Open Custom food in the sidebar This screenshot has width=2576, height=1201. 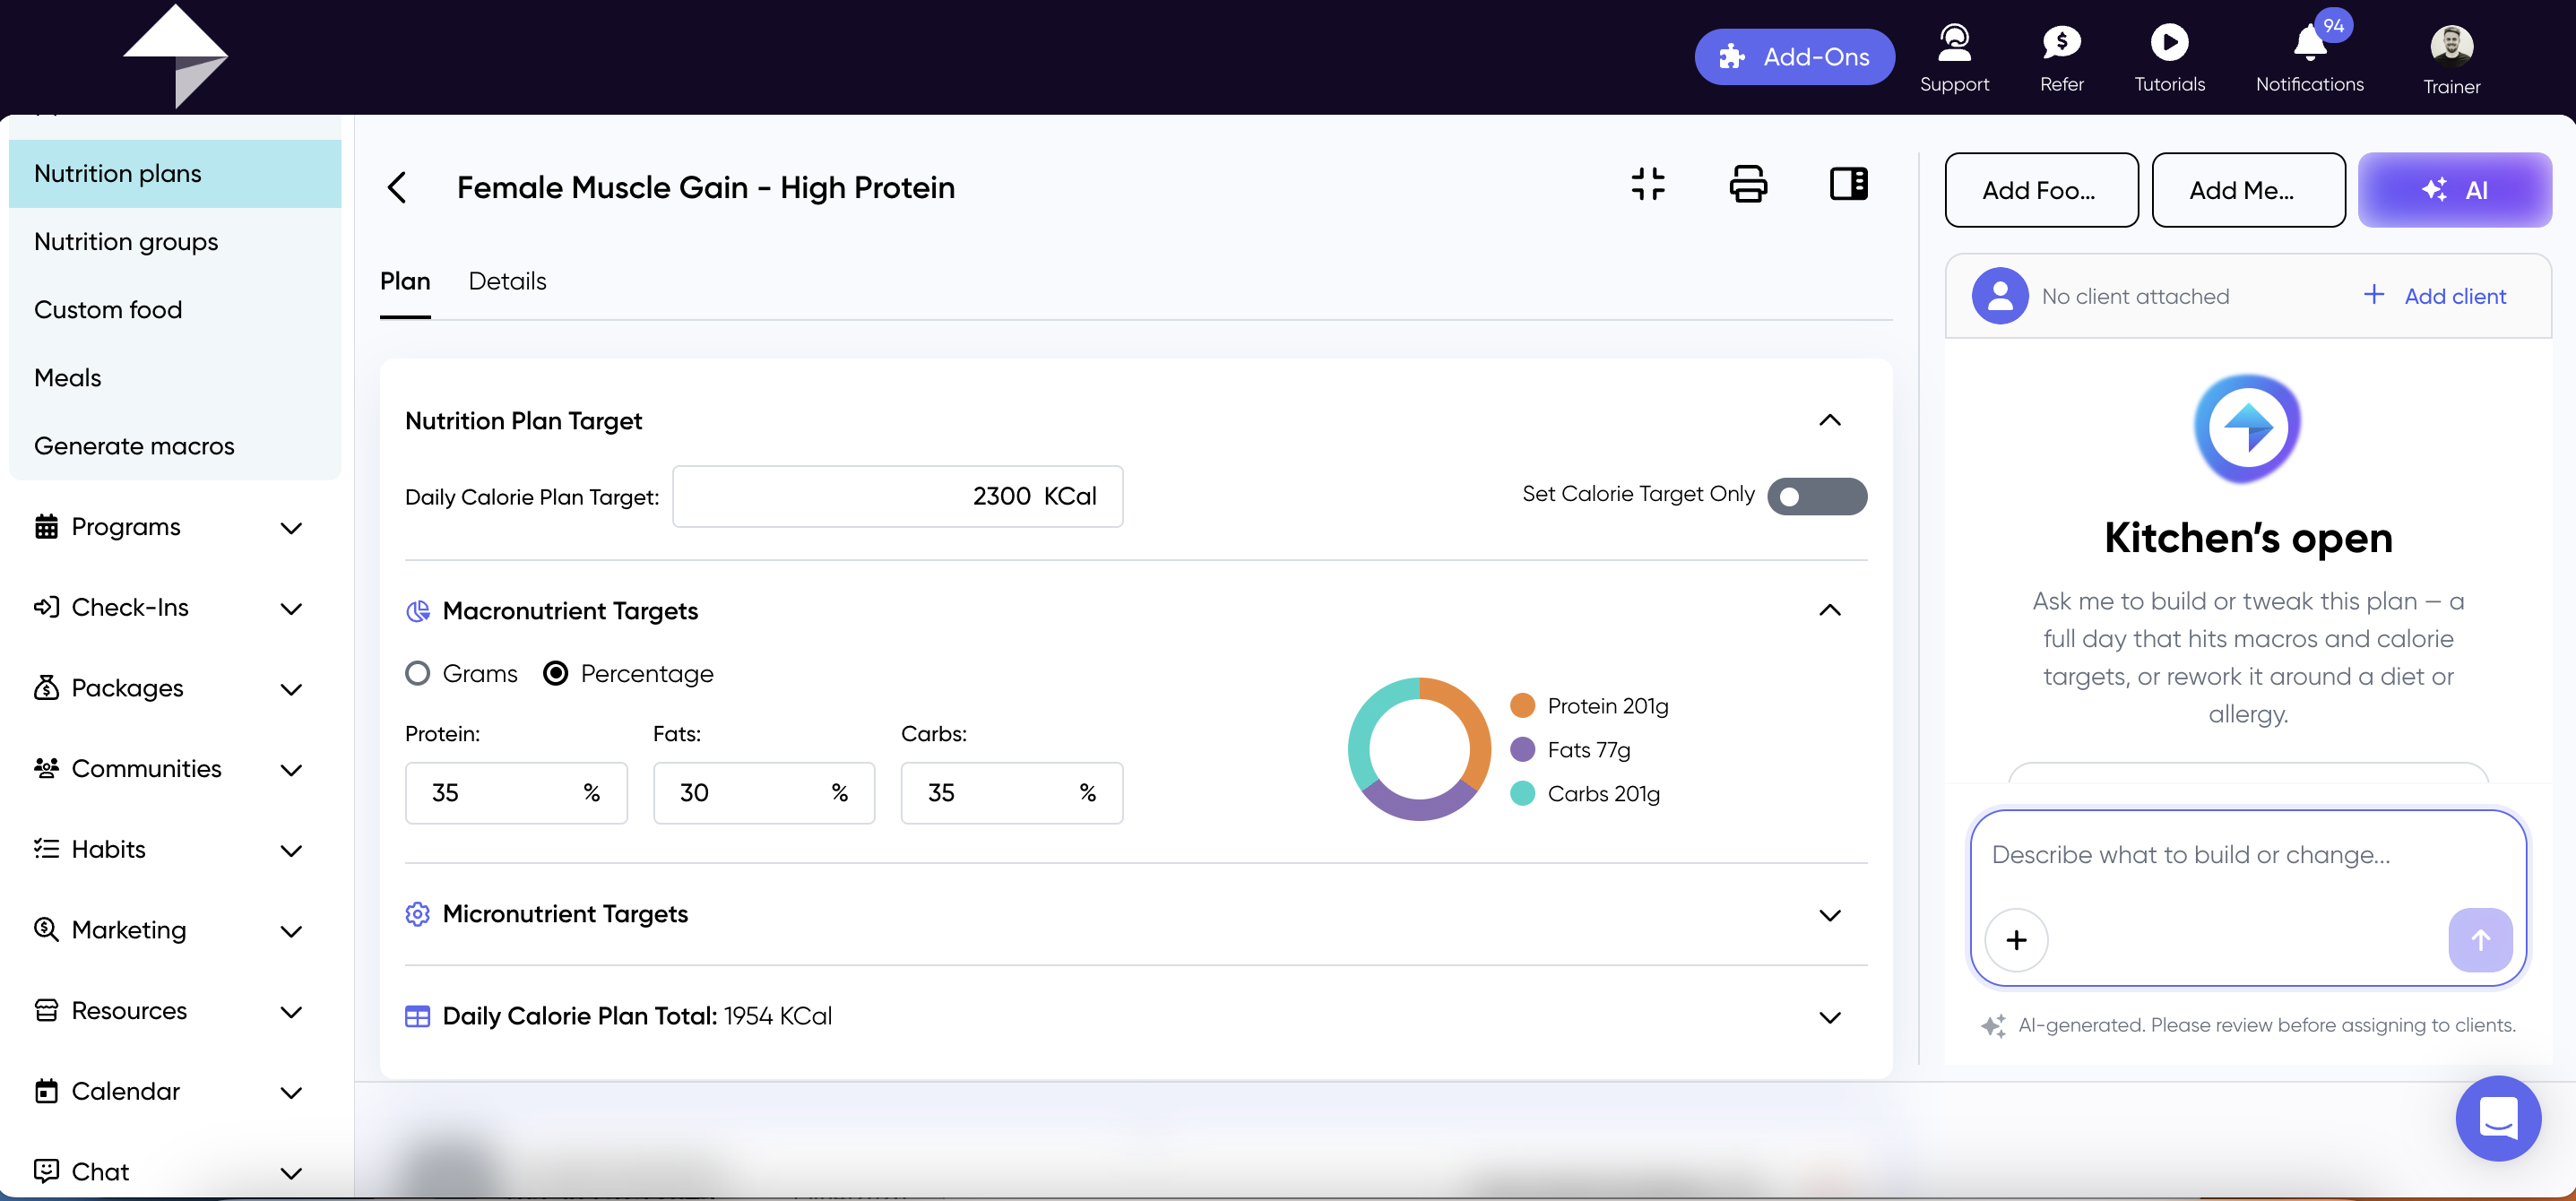click(x=175, y=309)
